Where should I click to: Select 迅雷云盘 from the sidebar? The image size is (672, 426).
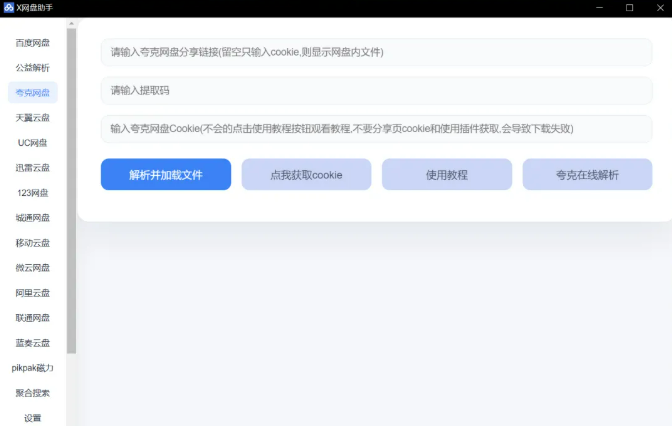[33, 168]
